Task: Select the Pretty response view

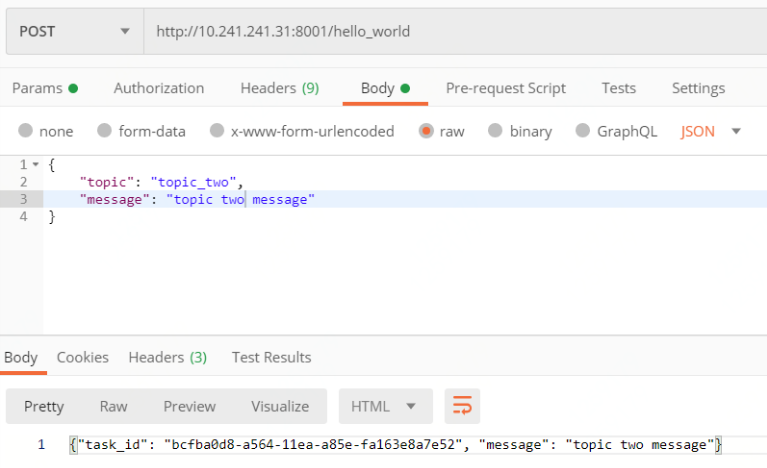Action: click(x=44, y=406)
